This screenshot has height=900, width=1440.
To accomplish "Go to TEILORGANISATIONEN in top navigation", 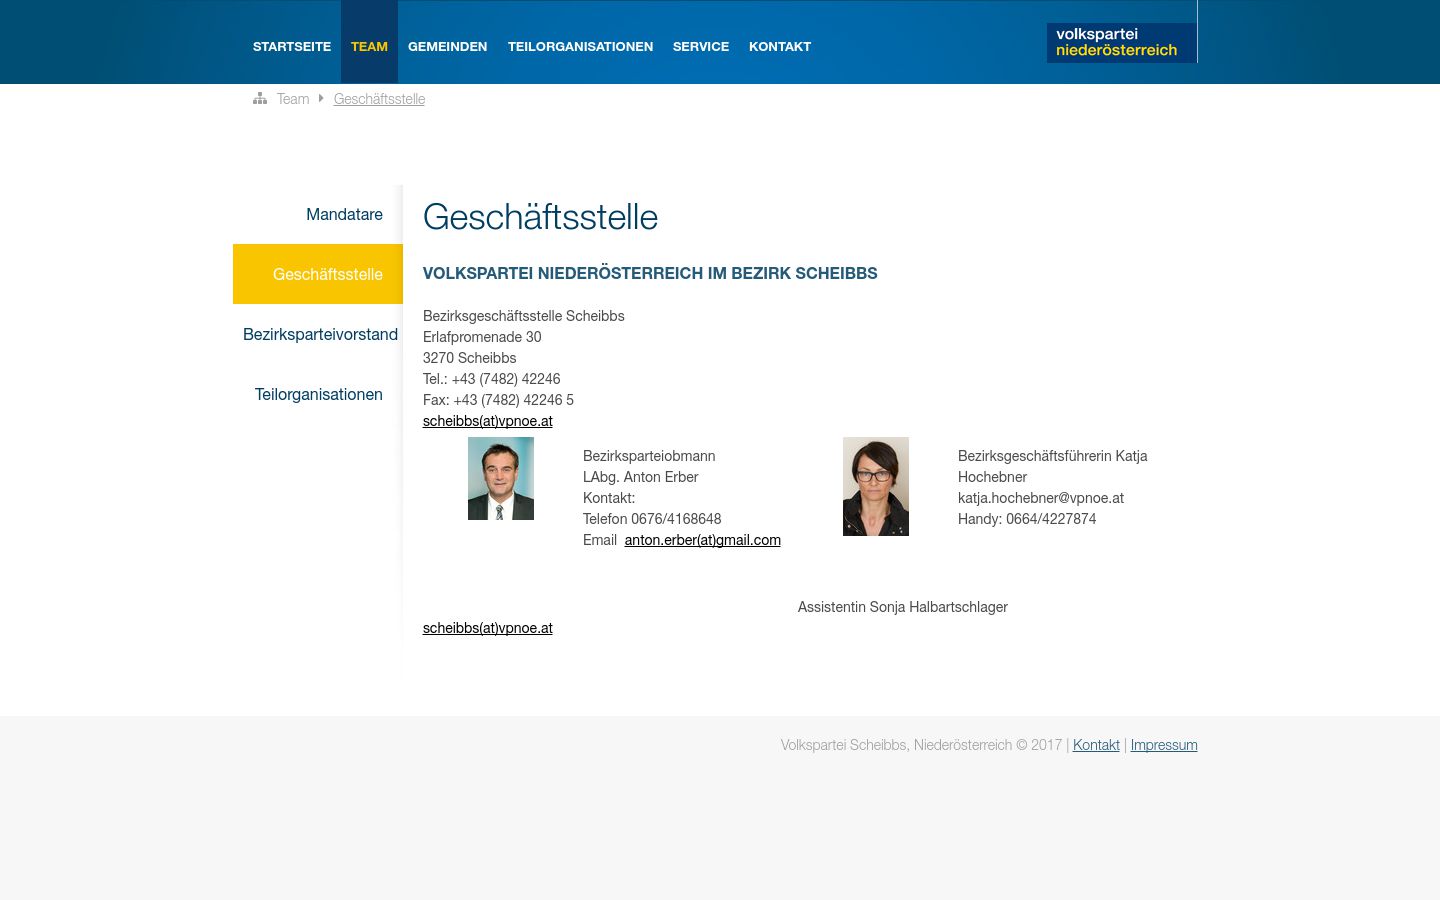I will (x=580, y=47).
